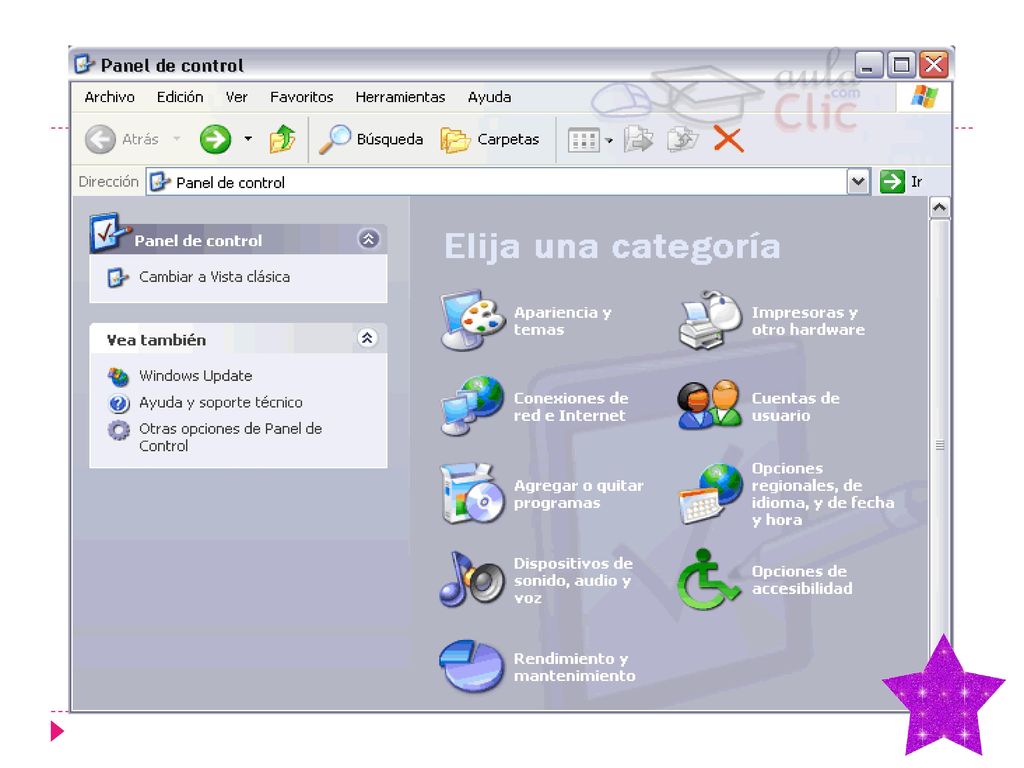Viewport: 1024px width, 768px height.
Task: Open the Herramientas menu
Action: click(x=400, y=97)
